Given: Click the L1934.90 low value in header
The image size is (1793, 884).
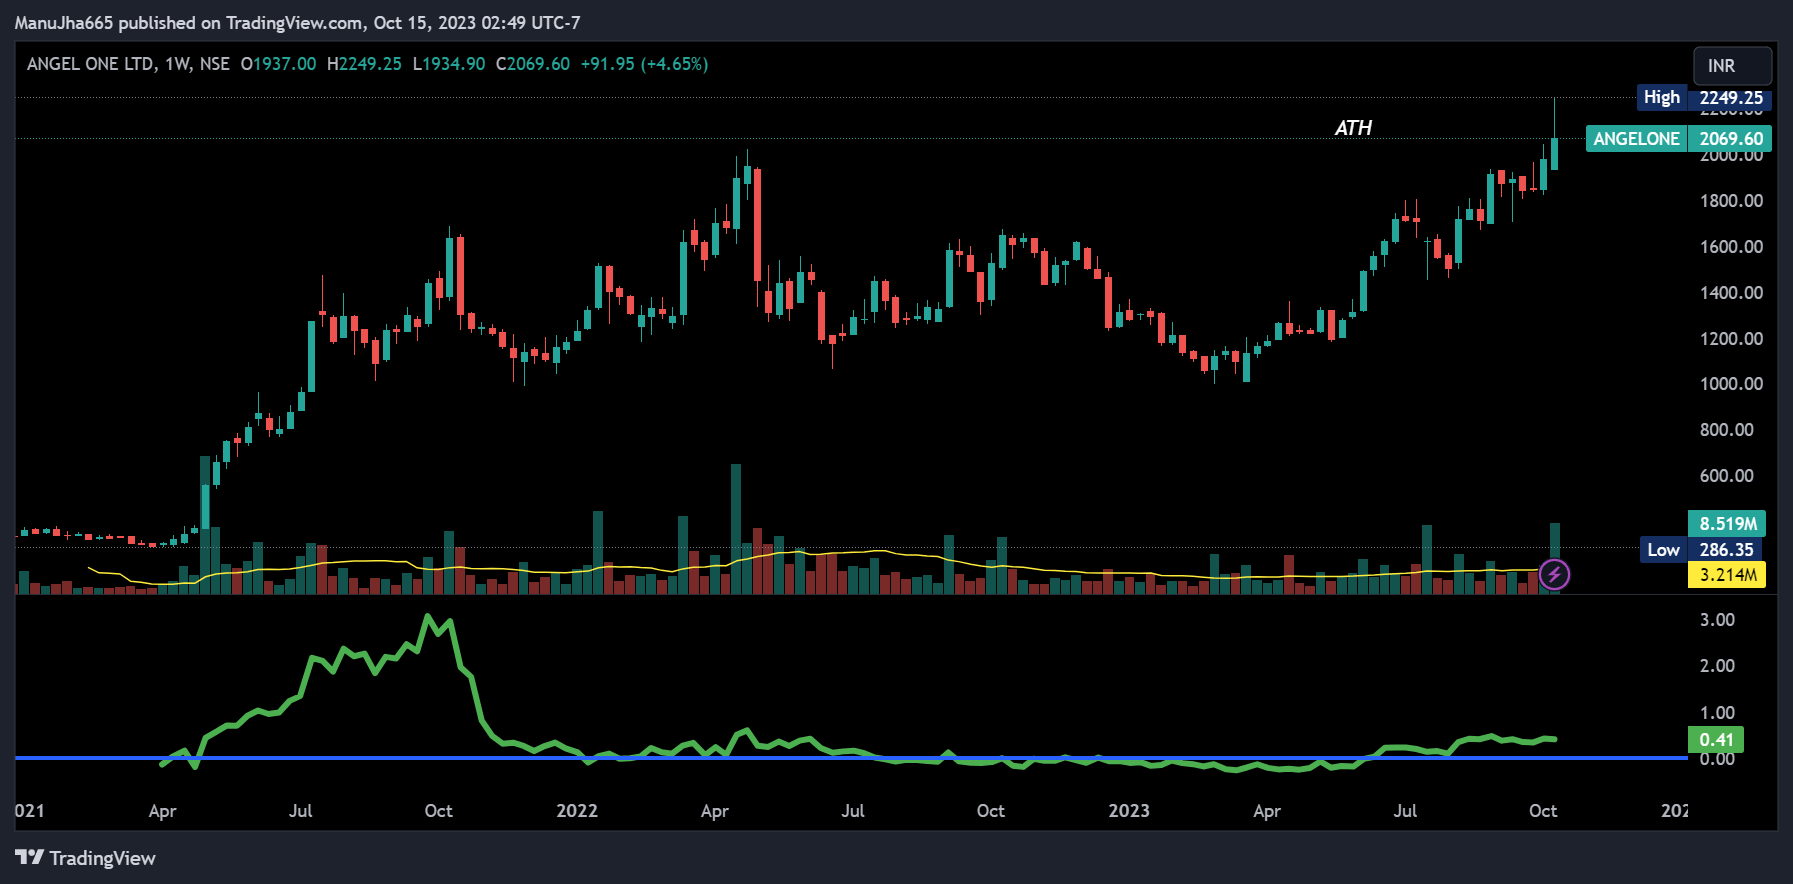Looking at the screenshot, I should 449,64.
